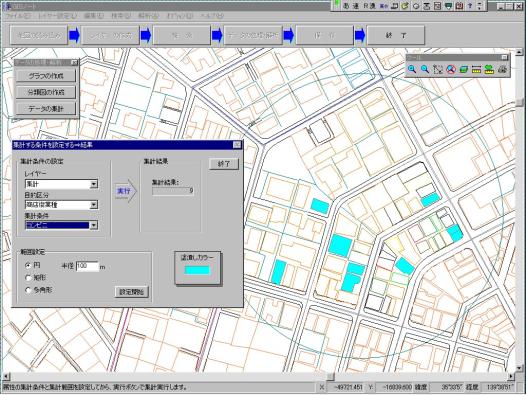
Task: Click the データの集計 button
Action: coord(46,108)
